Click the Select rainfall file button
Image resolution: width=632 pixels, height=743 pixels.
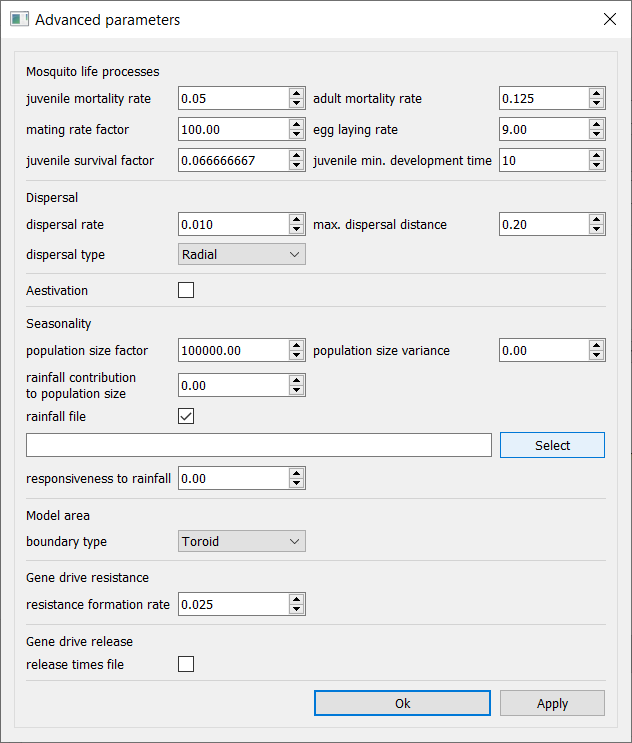click(552, 445)
